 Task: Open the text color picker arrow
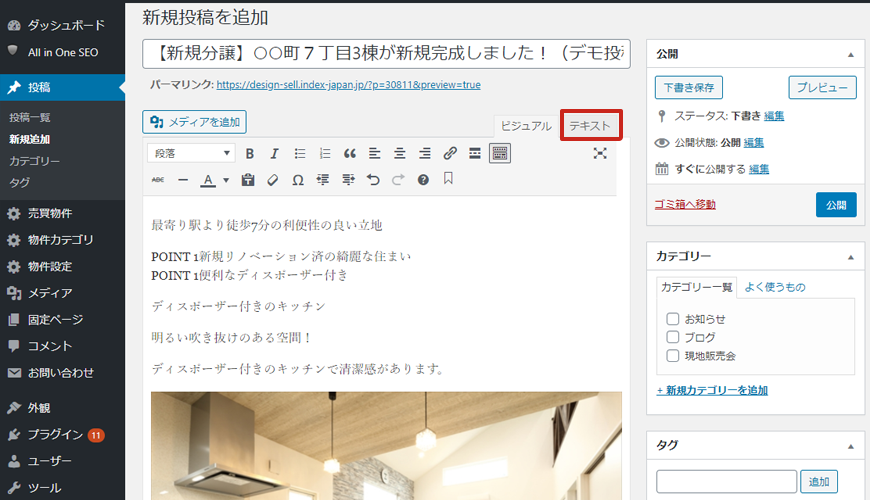coord(226,181)
